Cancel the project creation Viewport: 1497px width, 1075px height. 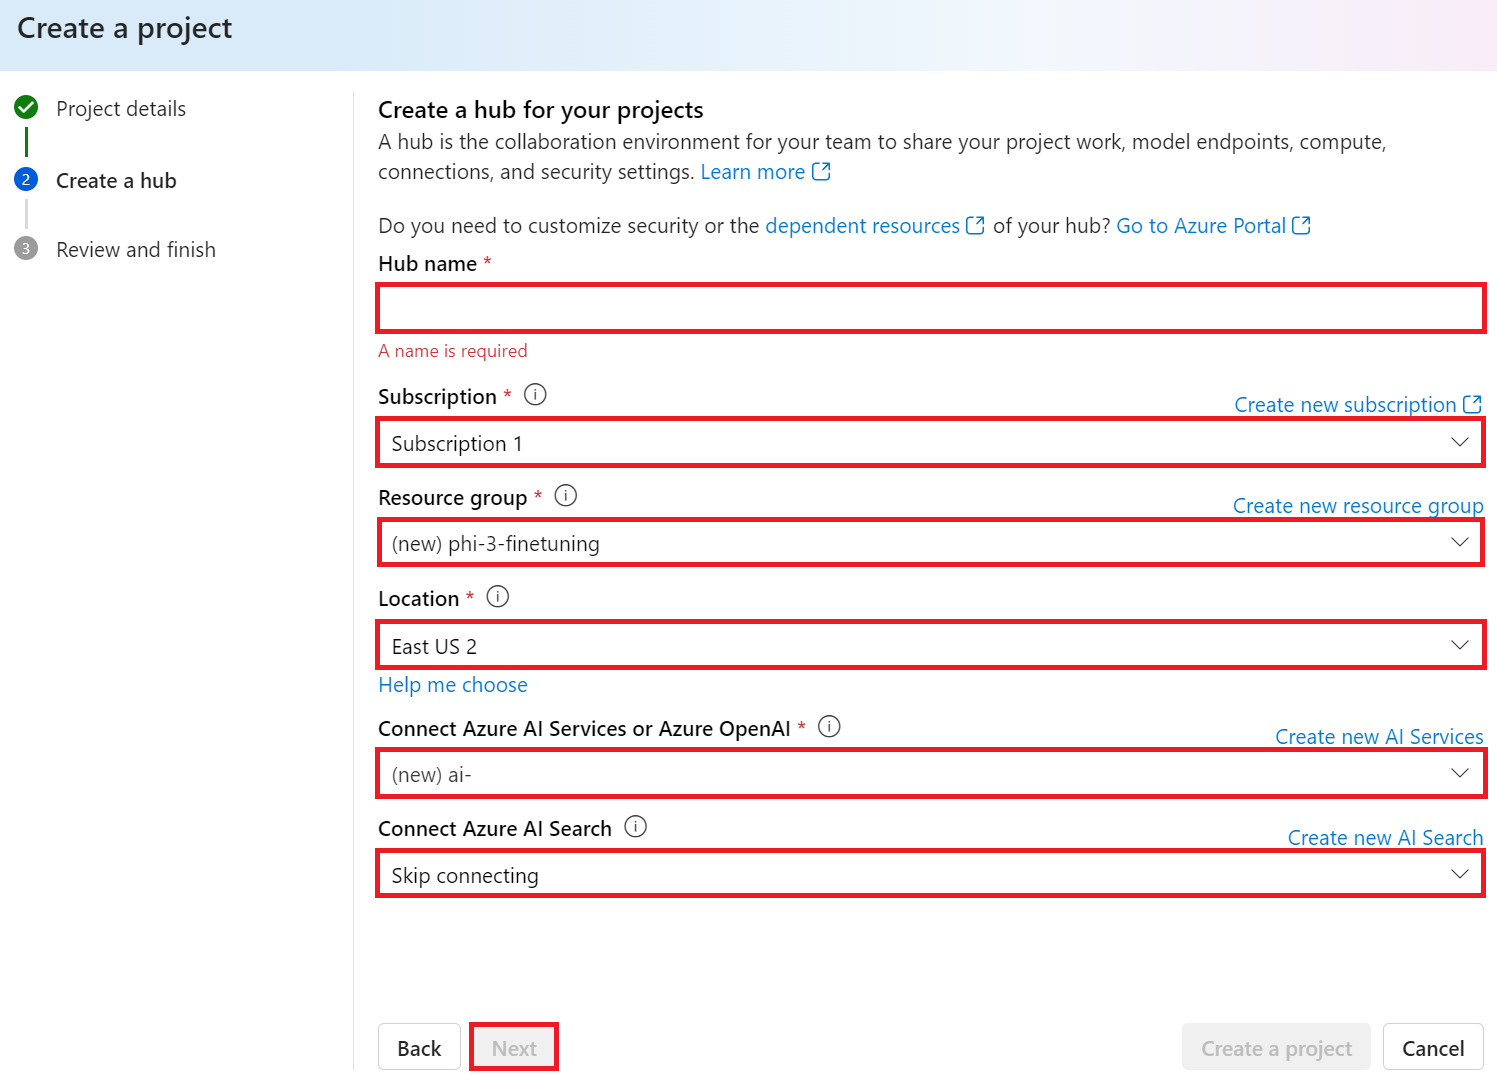(1433, 1048)
